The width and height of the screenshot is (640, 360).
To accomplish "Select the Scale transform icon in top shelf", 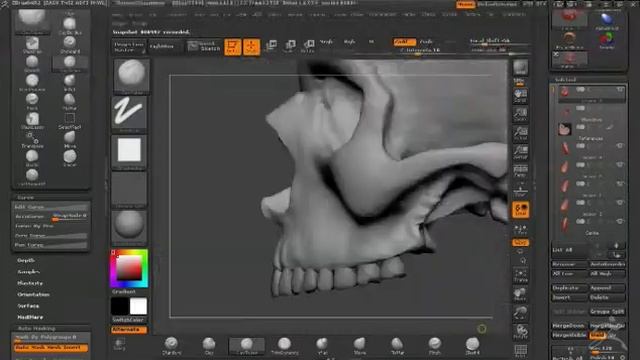I will (289, 46).
